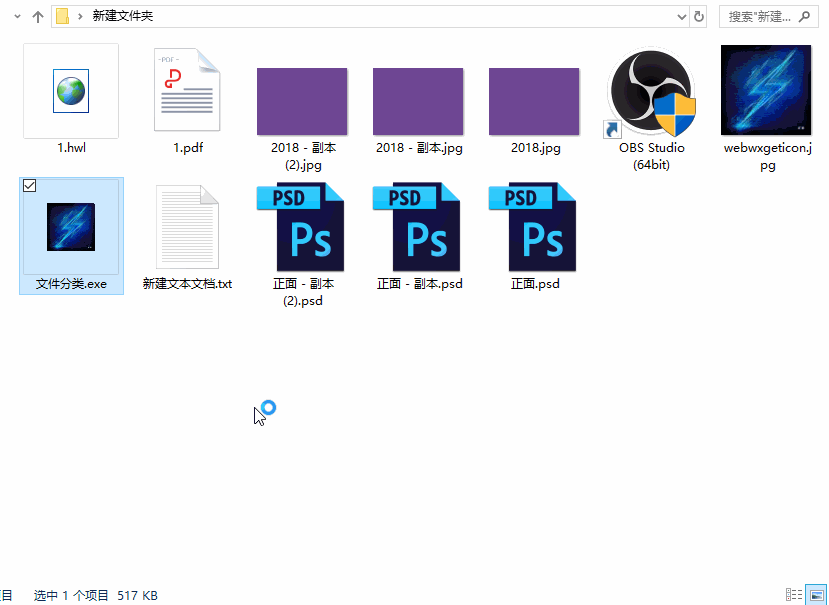Expand the breadcrumb chevron before 新建文件夹
829x605 pixels.
(80, 16)
